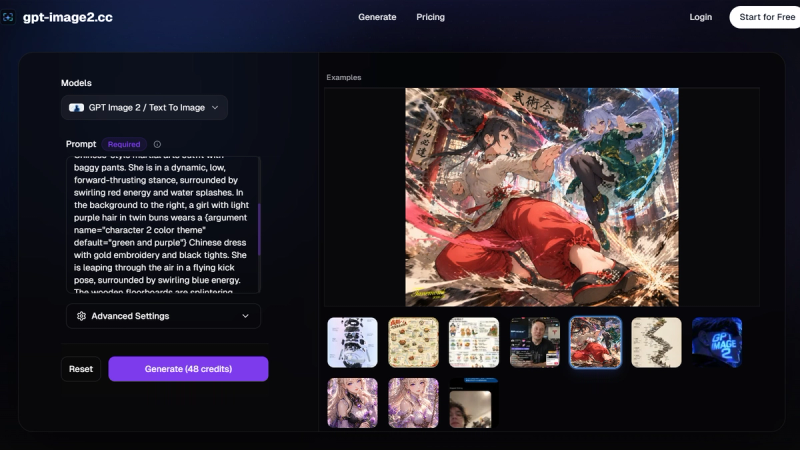Select the second blonde anime girl thumbnail
The width and height of the screenshot is (800, 450).
click(x=413, y=403)
